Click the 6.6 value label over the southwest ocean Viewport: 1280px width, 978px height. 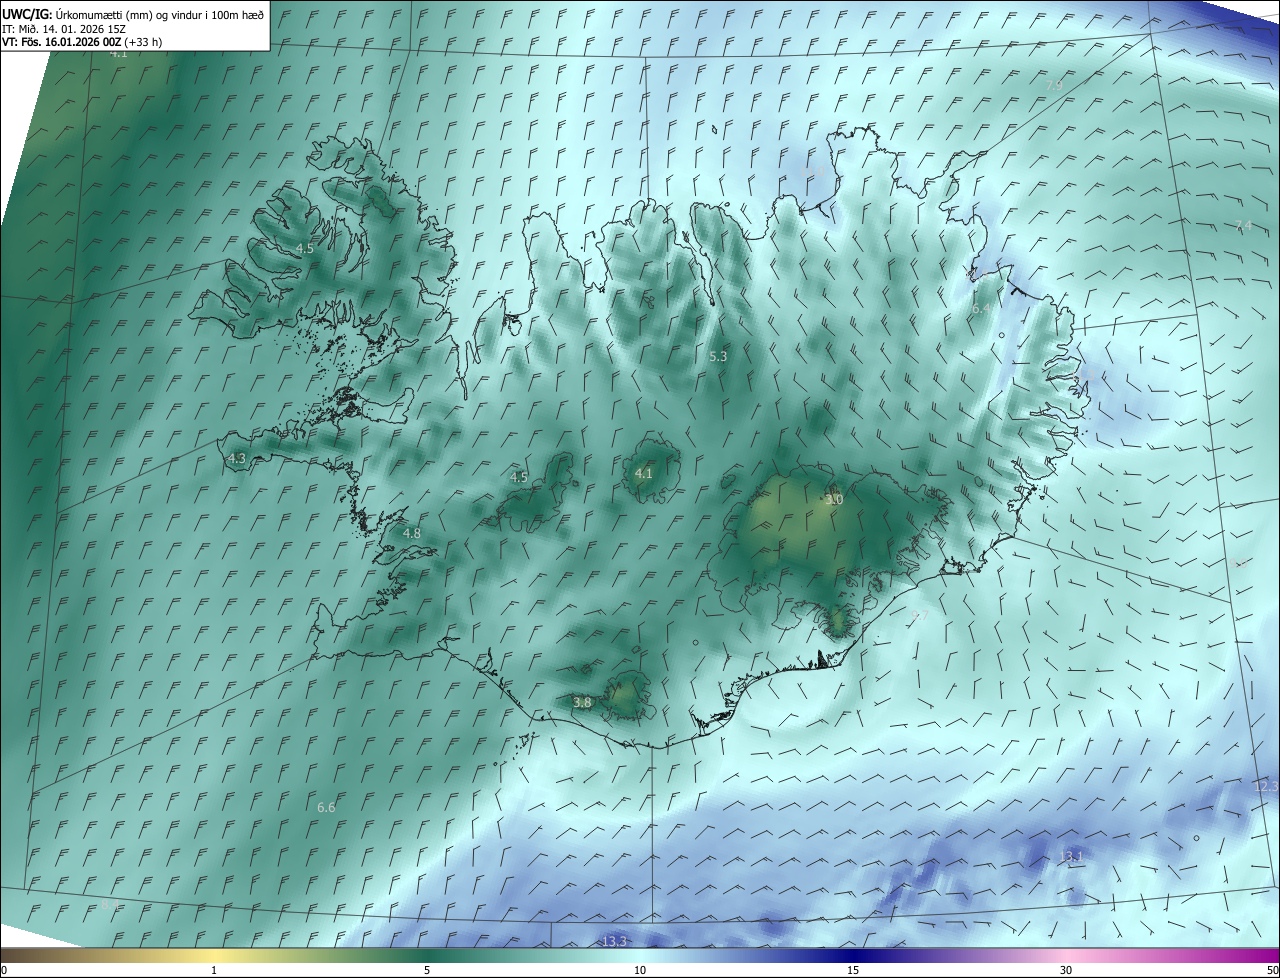(x=326, y=807)
